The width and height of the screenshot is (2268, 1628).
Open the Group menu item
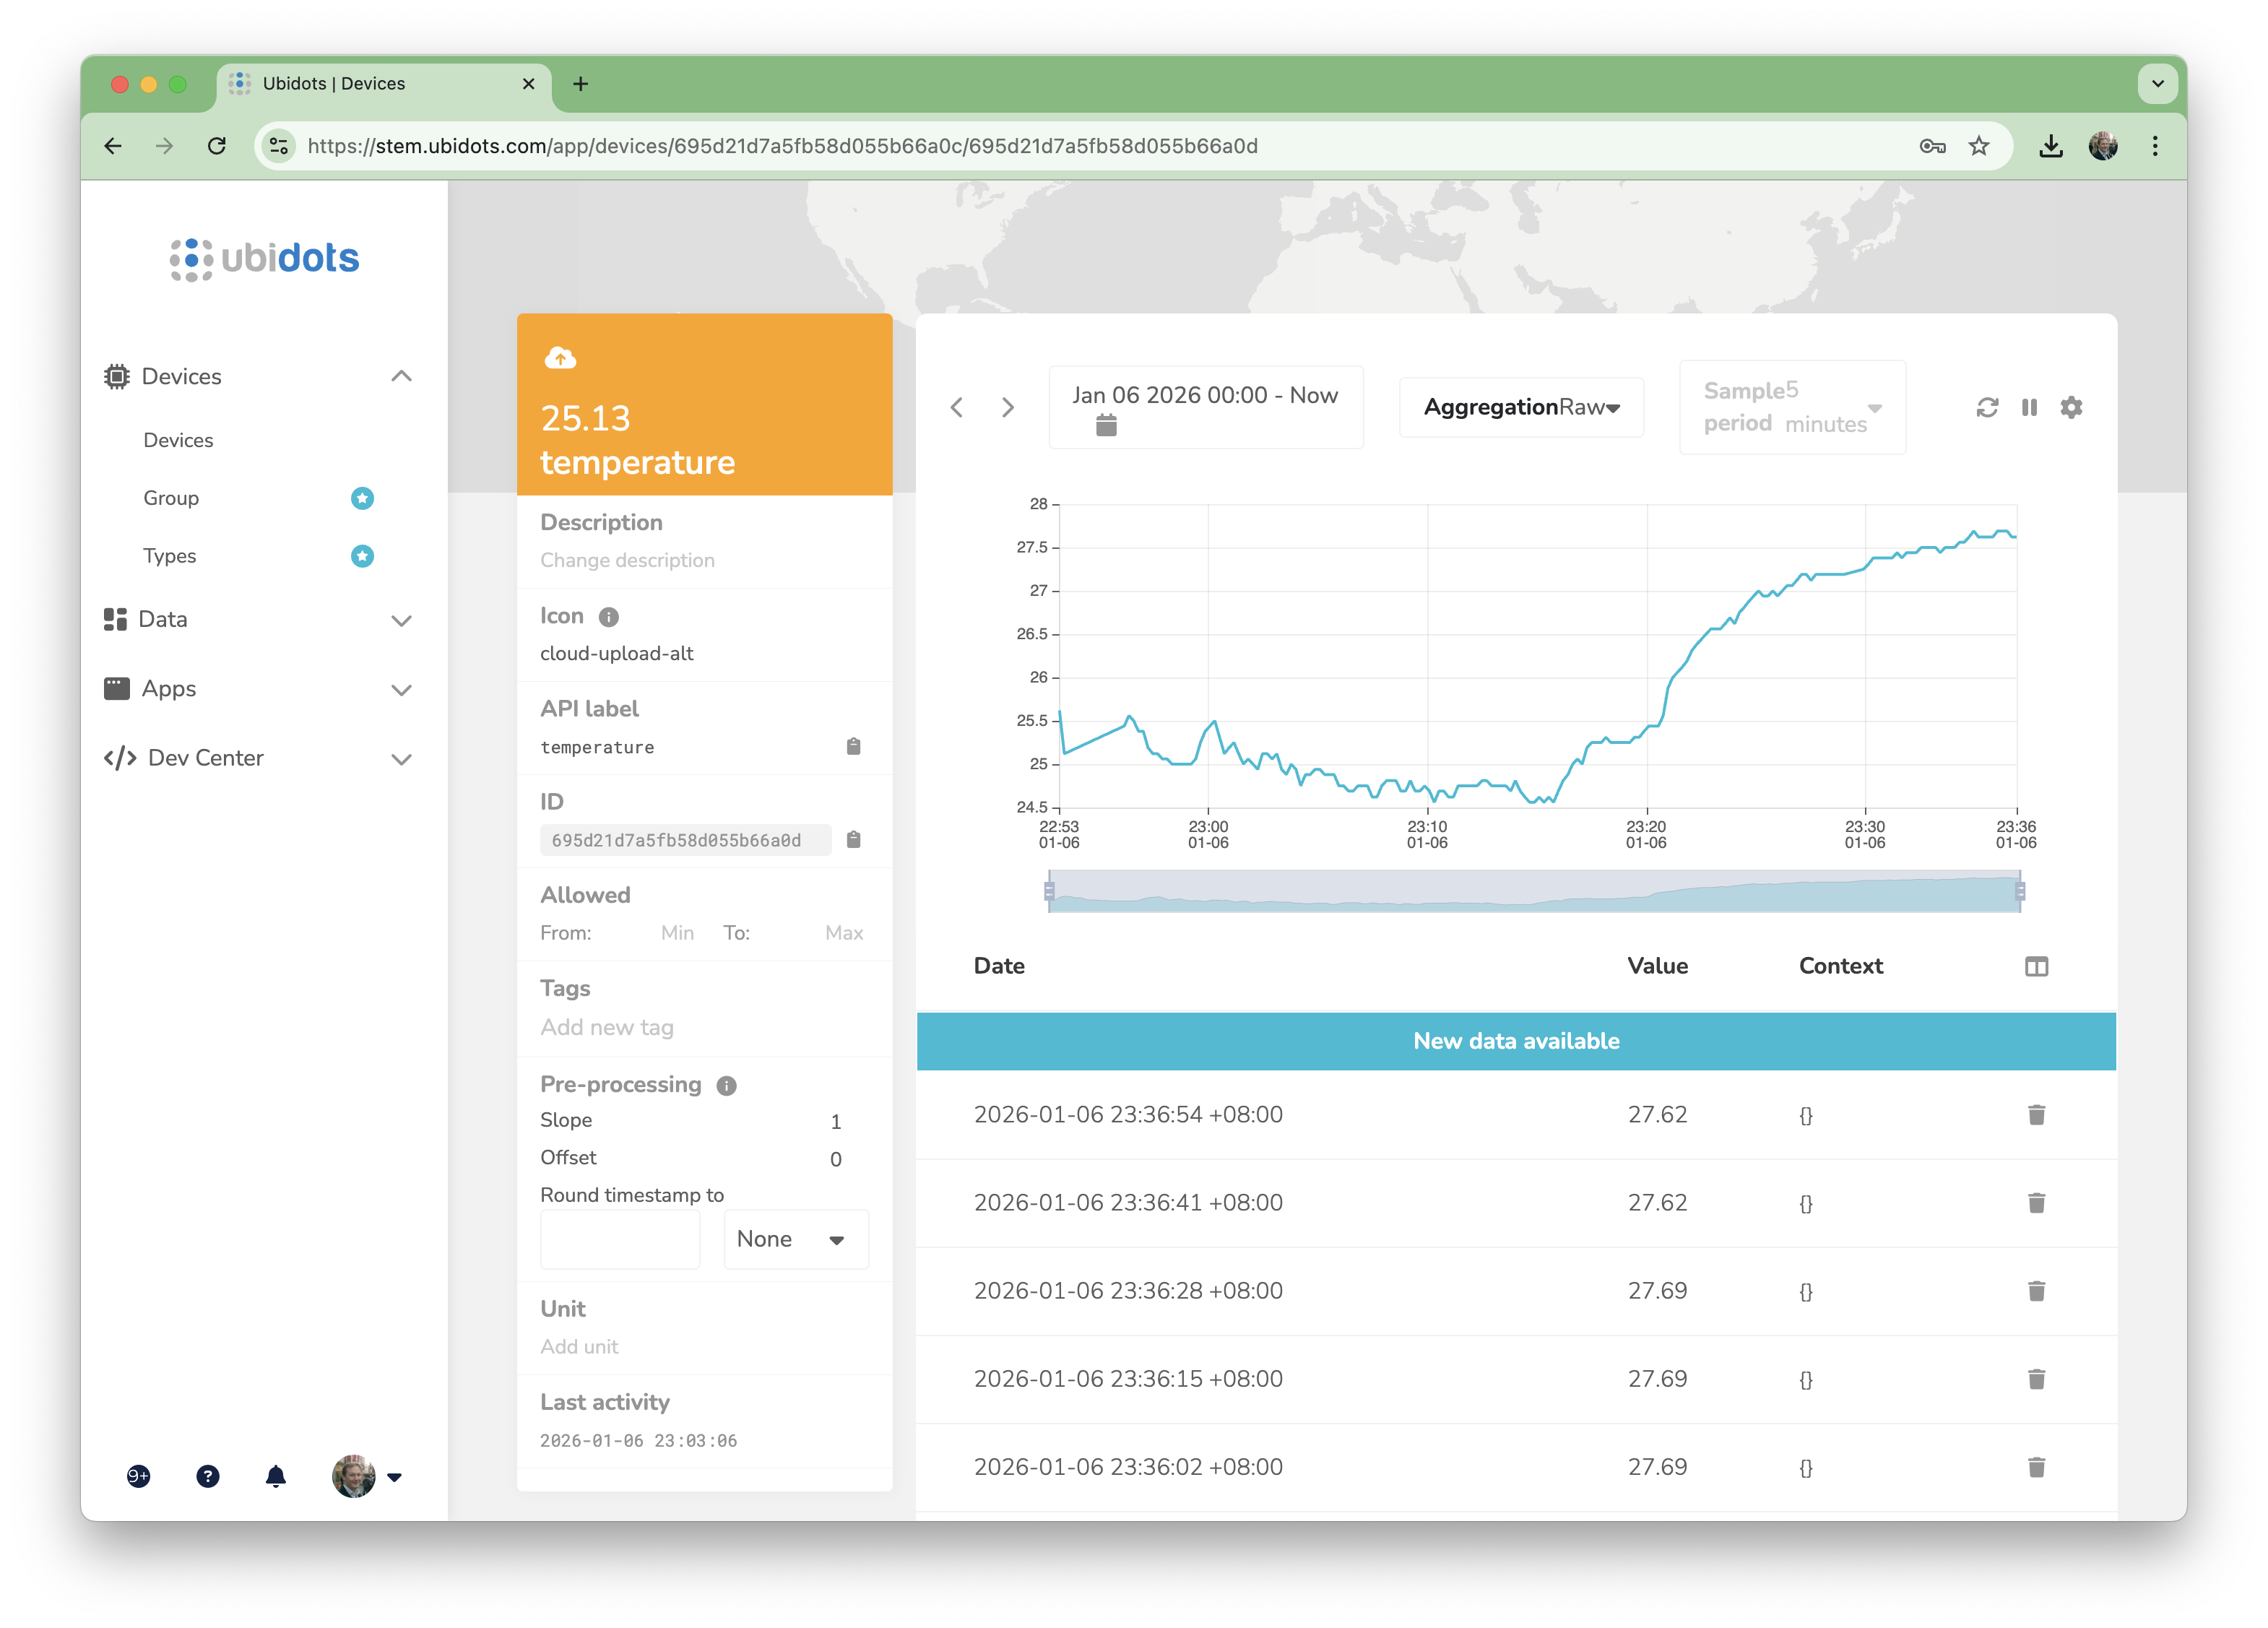(171, 498)
